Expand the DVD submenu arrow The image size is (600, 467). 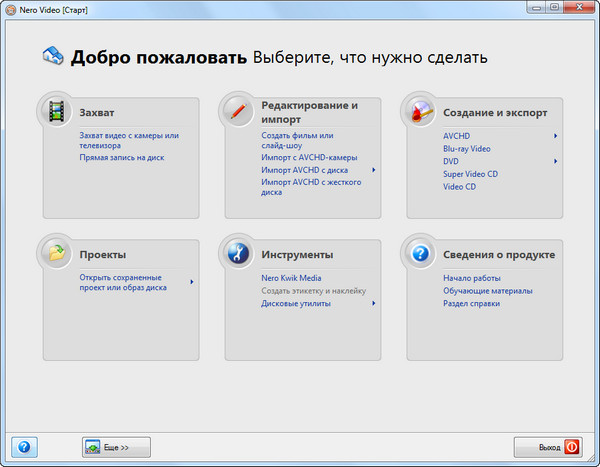coord(555,161)
